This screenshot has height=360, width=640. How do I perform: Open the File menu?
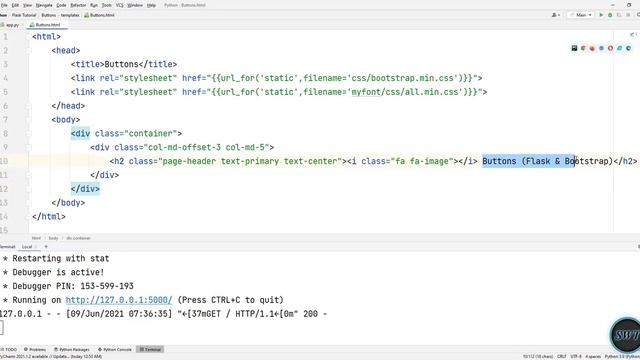[x=4, y=5]
